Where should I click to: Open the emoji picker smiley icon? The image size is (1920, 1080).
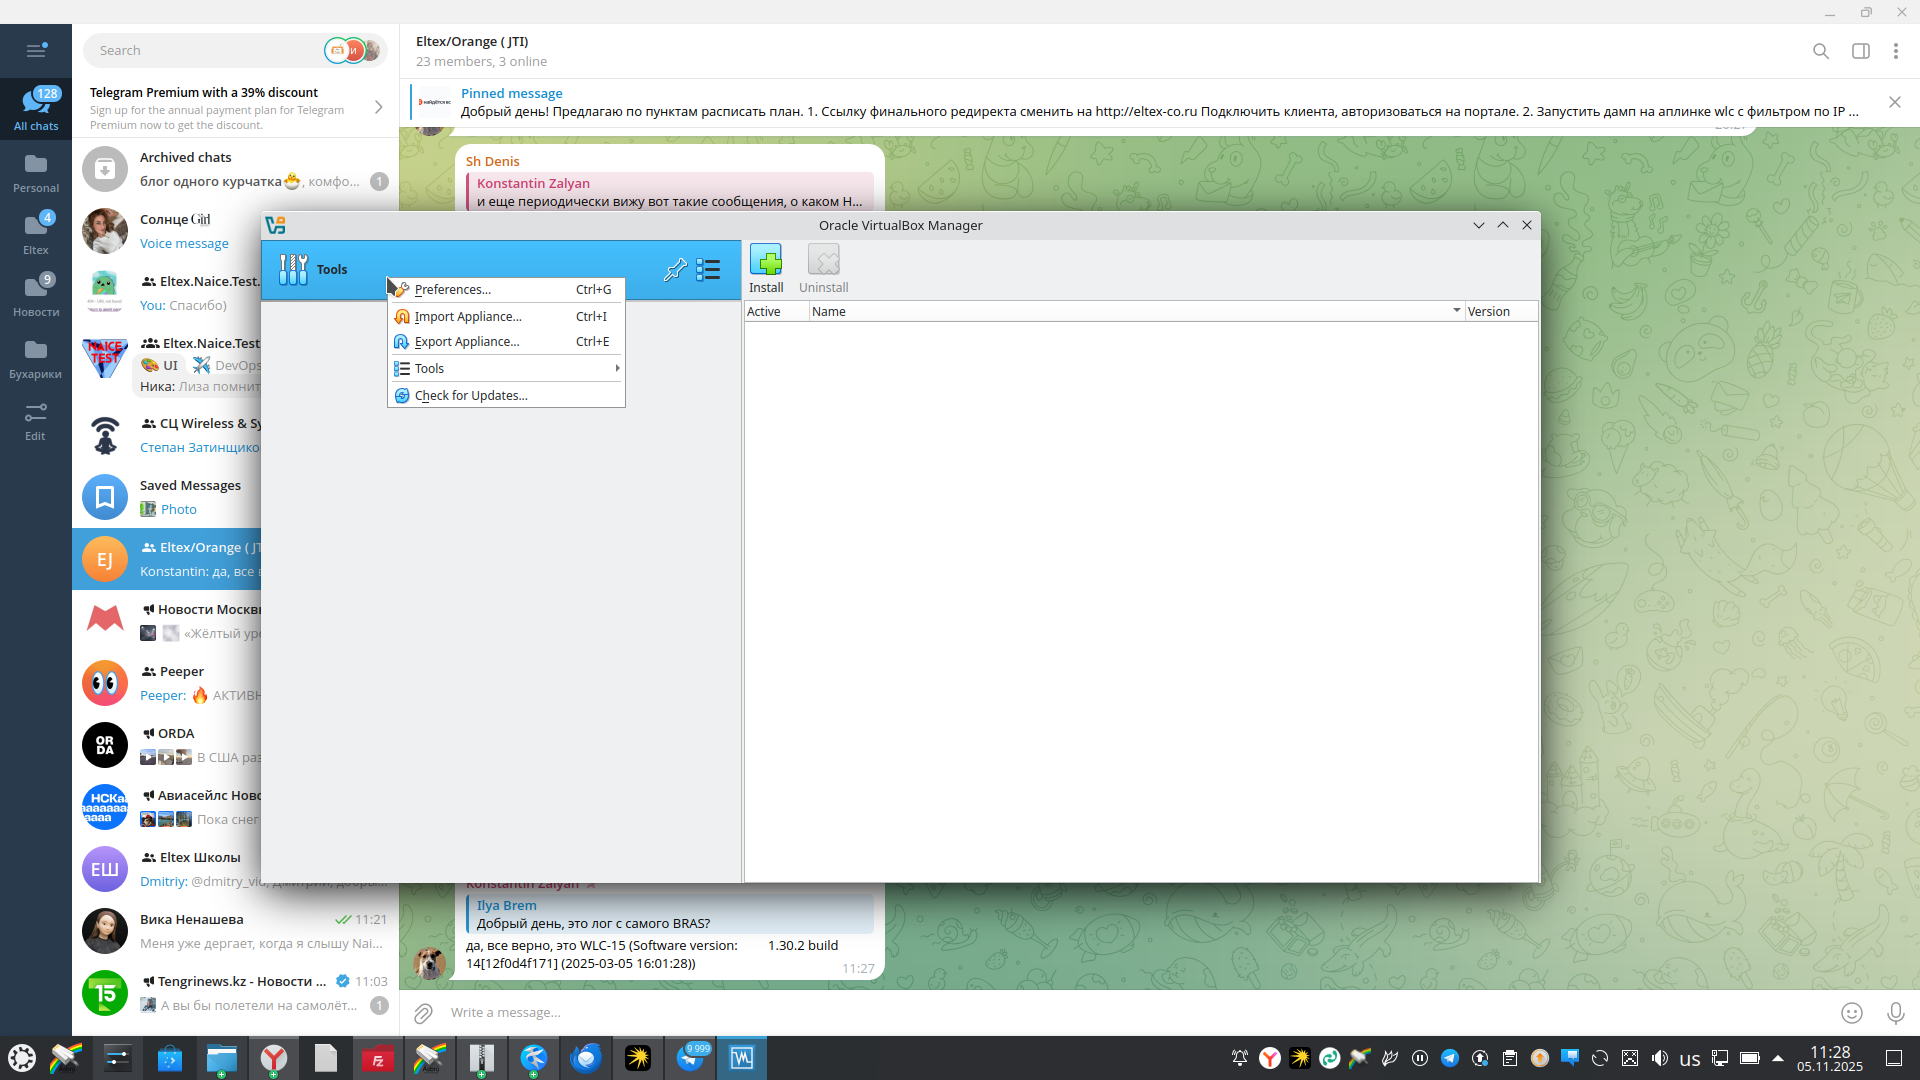click(1852, 1013)
